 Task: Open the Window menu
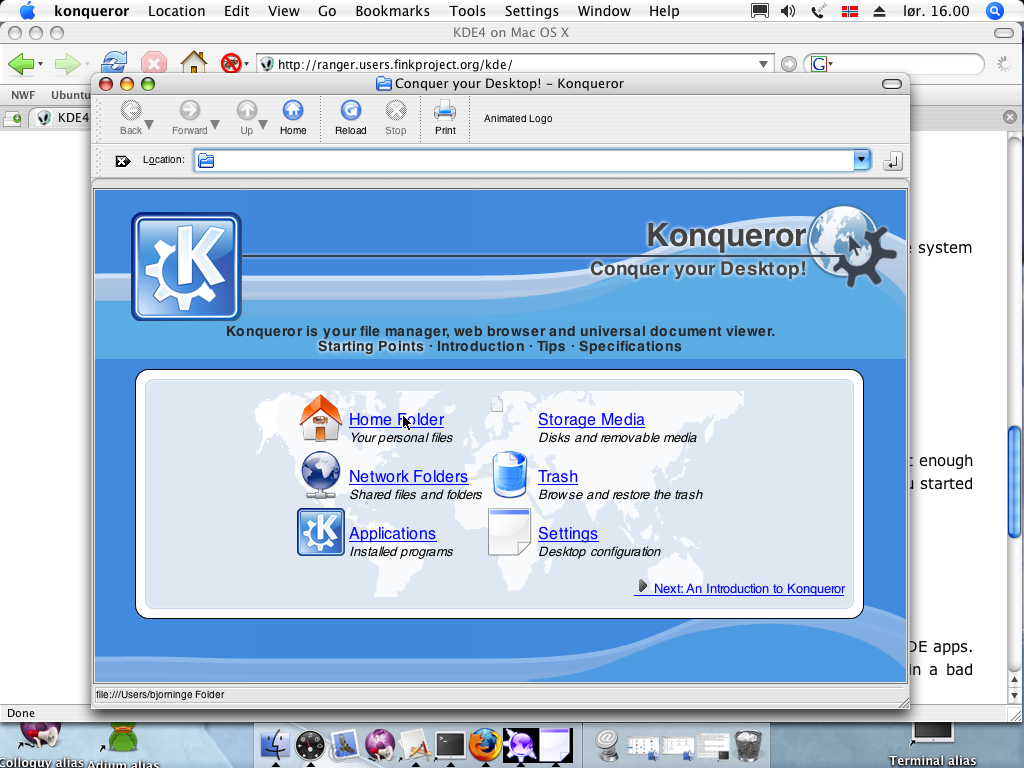(x=604, y=11)
